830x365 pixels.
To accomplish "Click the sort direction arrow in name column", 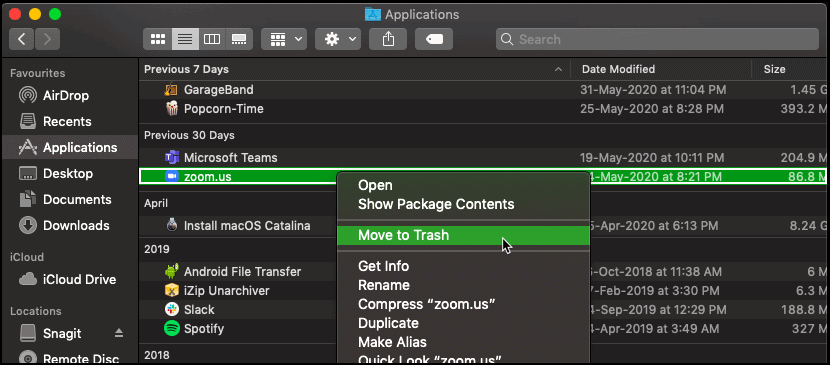I will pyautogui.click(x=558, y=69).
